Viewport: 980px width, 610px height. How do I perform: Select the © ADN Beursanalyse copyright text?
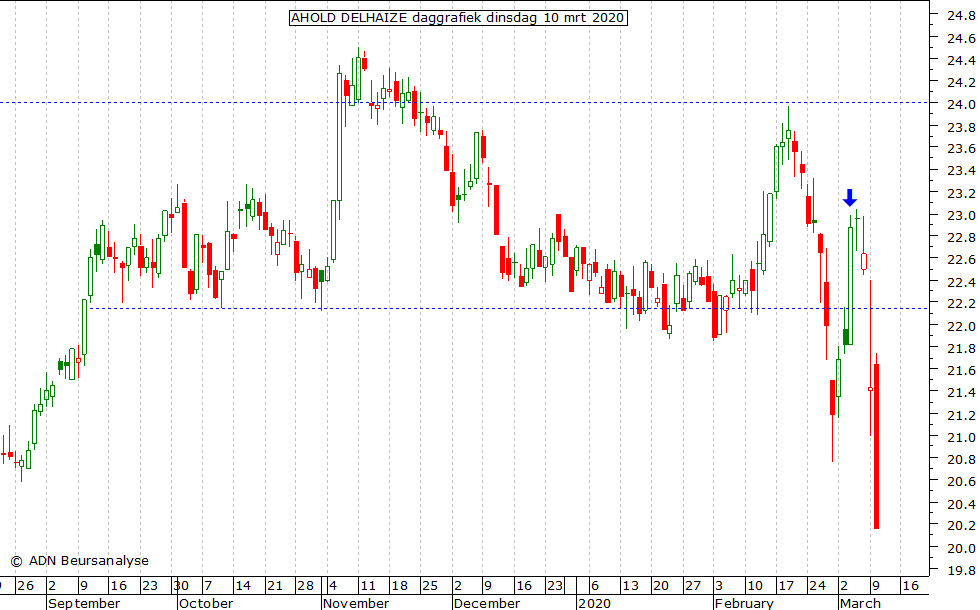point(79,561)
